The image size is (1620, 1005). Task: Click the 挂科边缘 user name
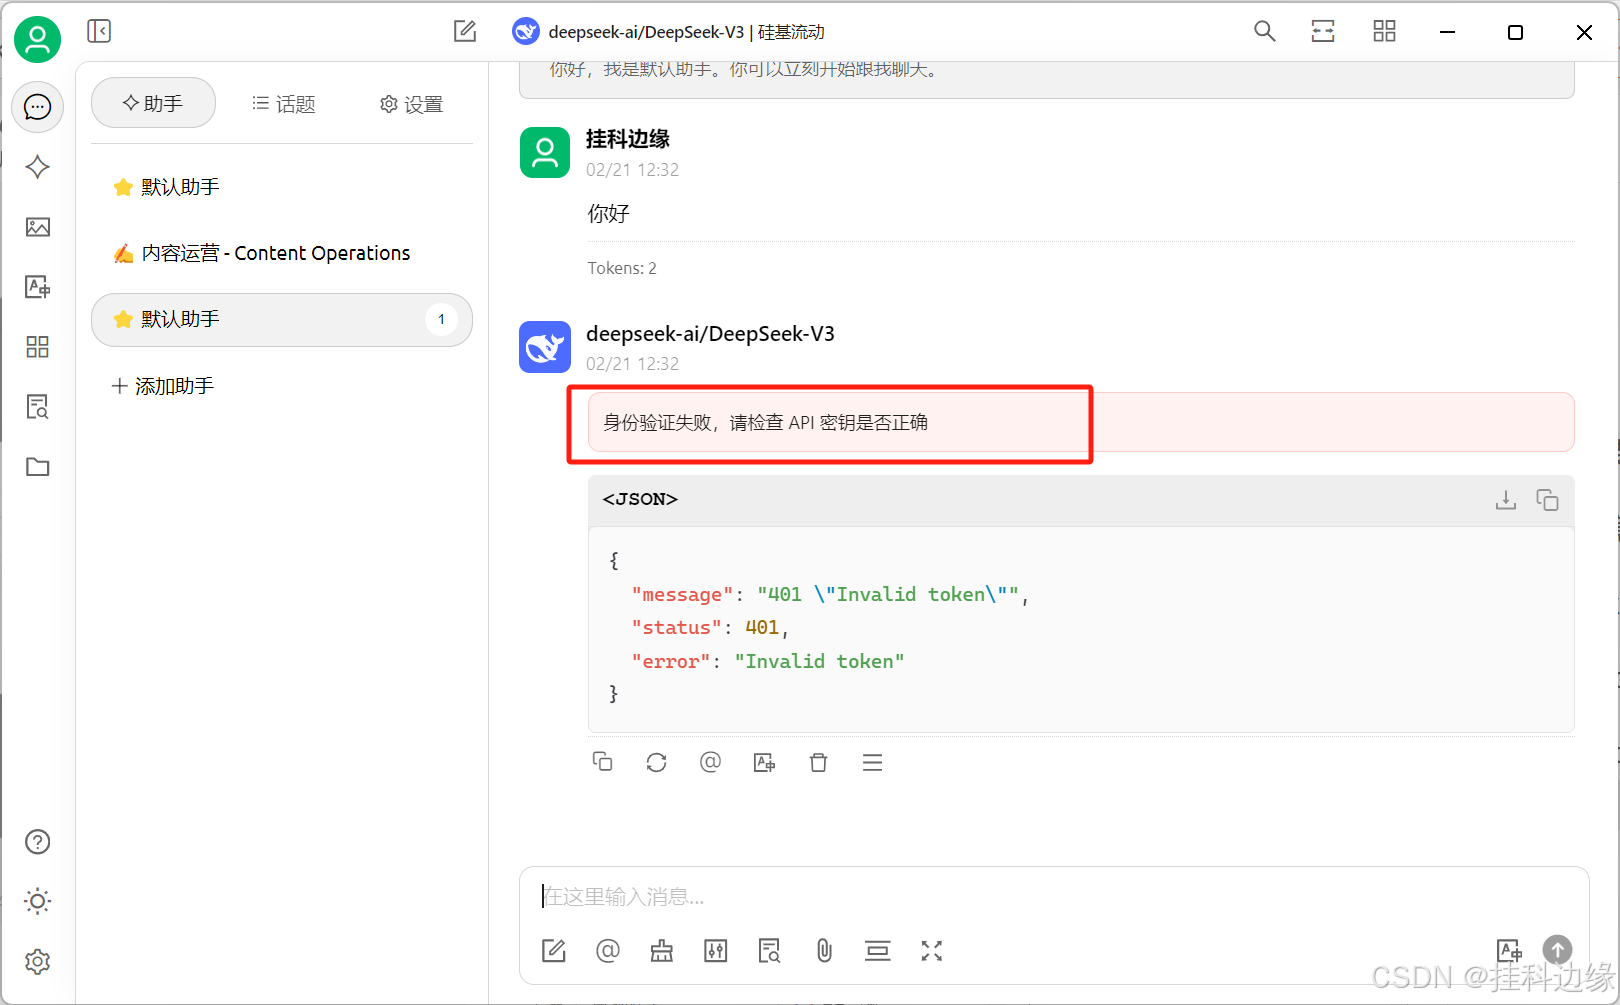[628, 139]
